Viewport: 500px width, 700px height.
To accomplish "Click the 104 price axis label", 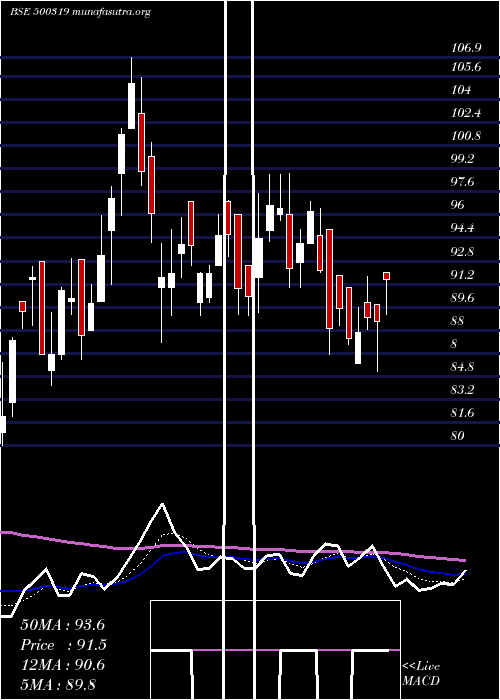I will point(461,90).
